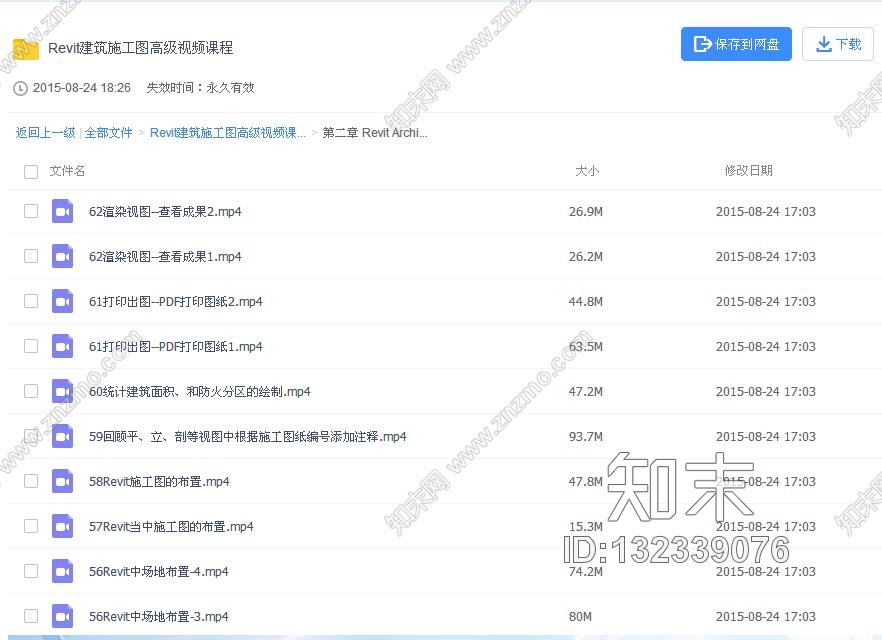Toggle the select-all checkbox beside 文件名
The width and height of the screenshot is (882, 640).
[x=31, y=172]
